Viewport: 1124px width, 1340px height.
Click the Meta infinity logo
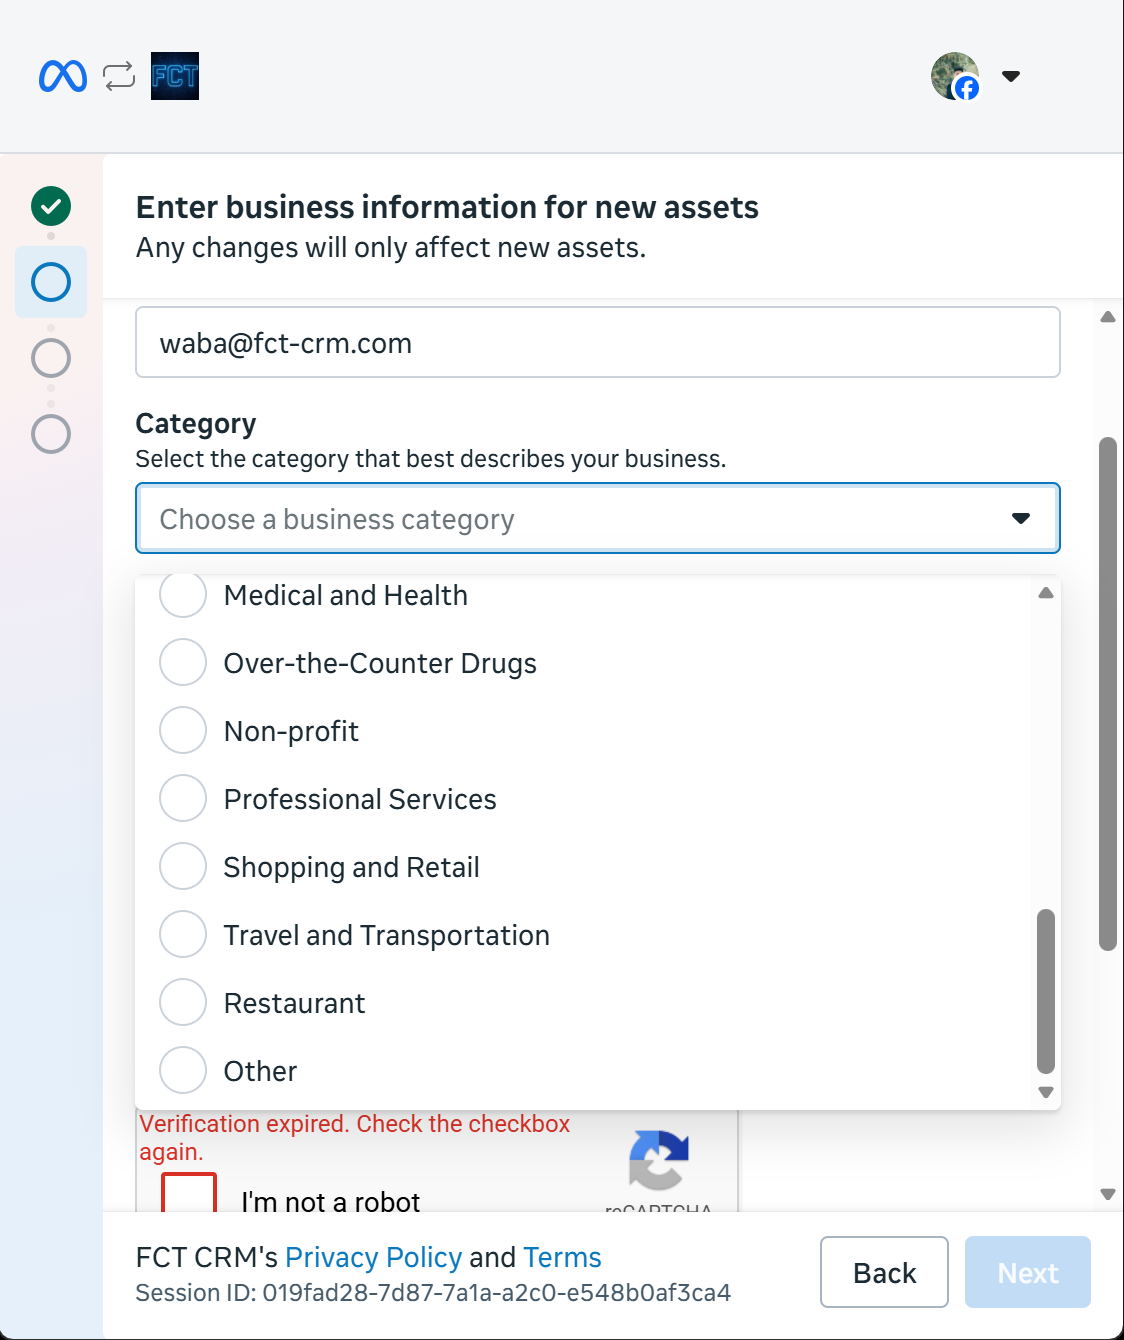tap(63, 76)
